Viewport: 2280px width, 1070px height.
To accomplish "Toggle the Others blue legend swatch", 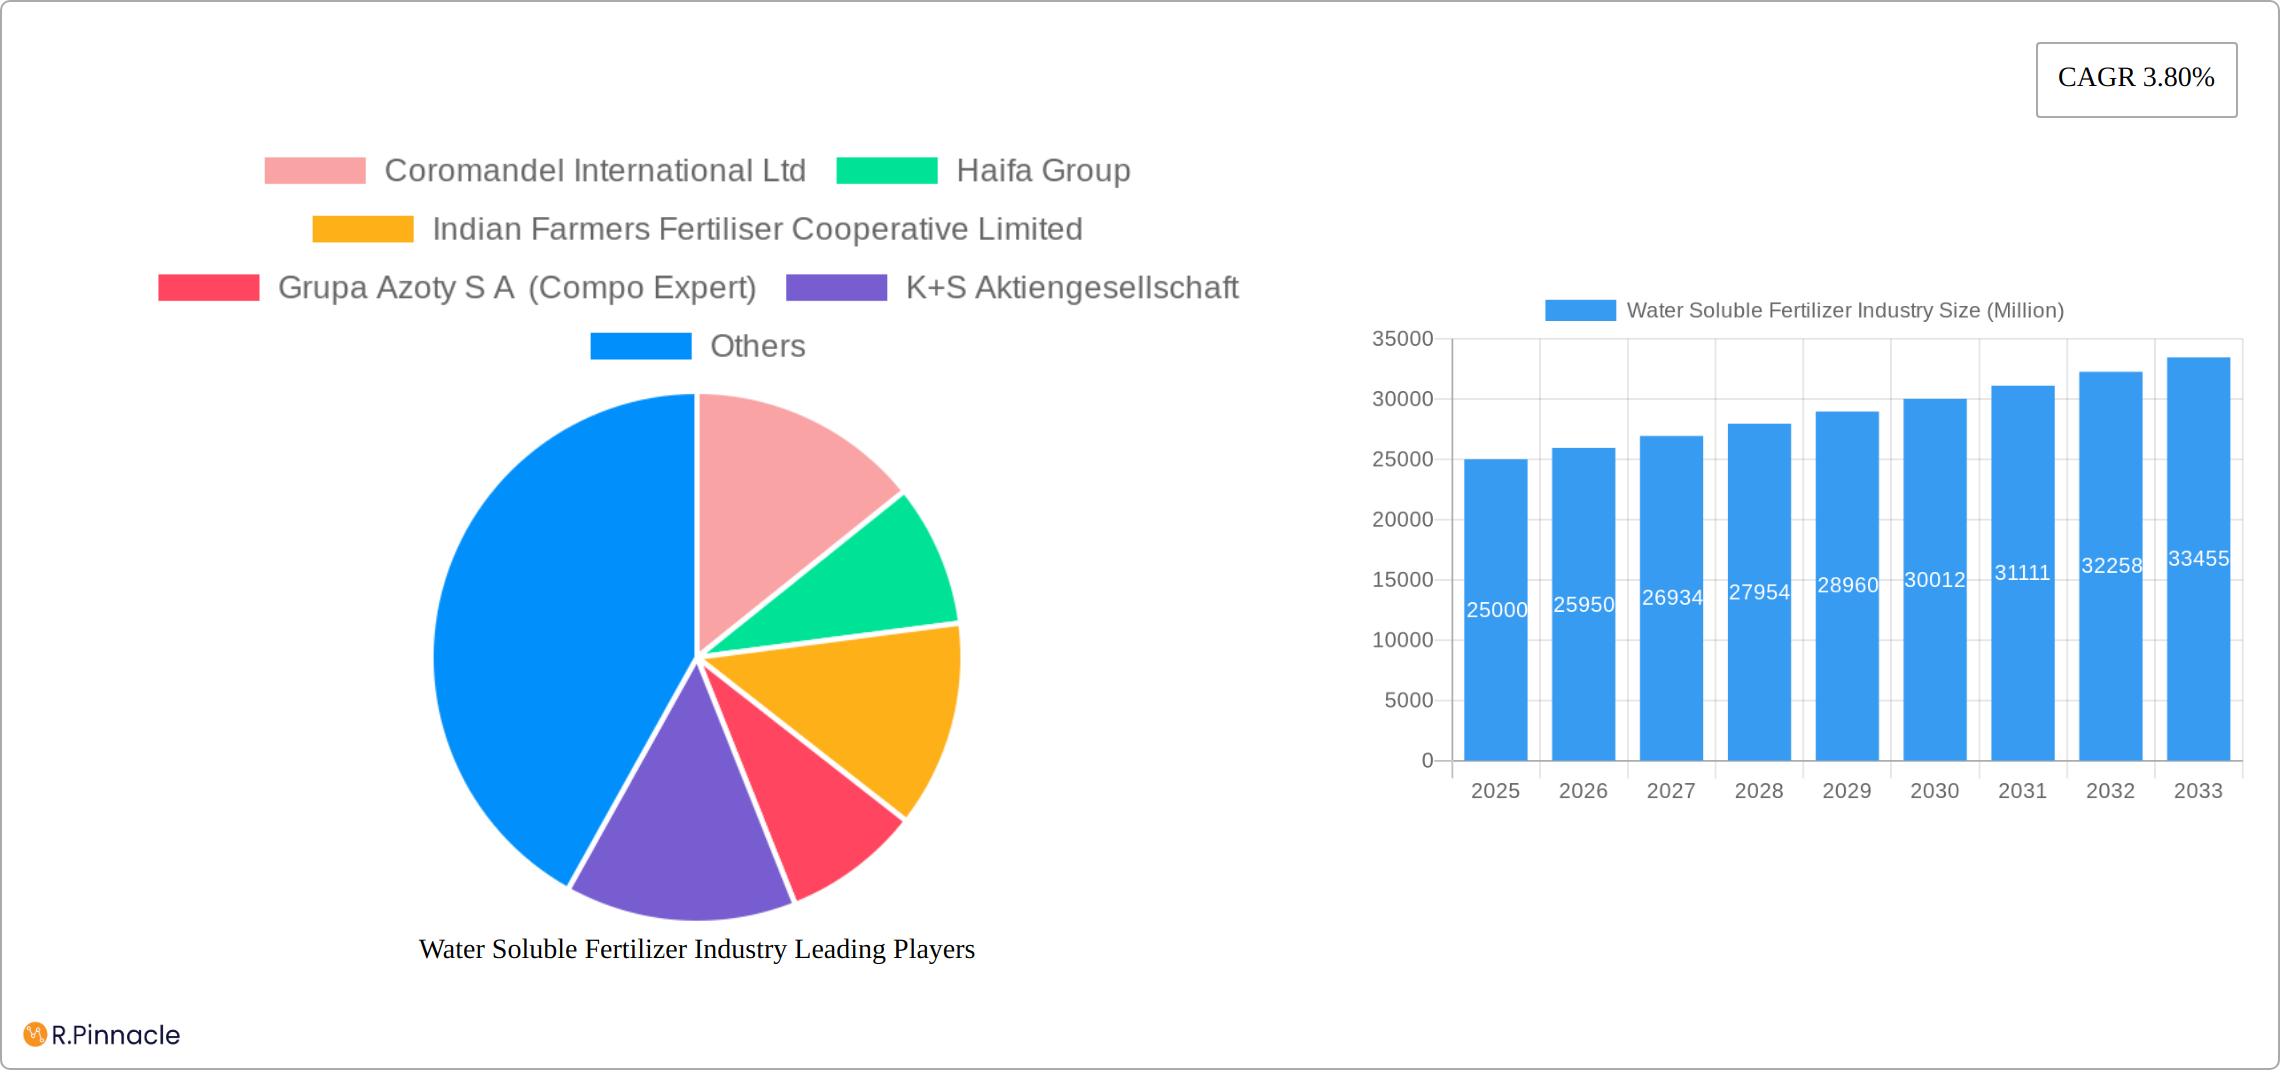I will pyautogui.click(x=641, y=346).
